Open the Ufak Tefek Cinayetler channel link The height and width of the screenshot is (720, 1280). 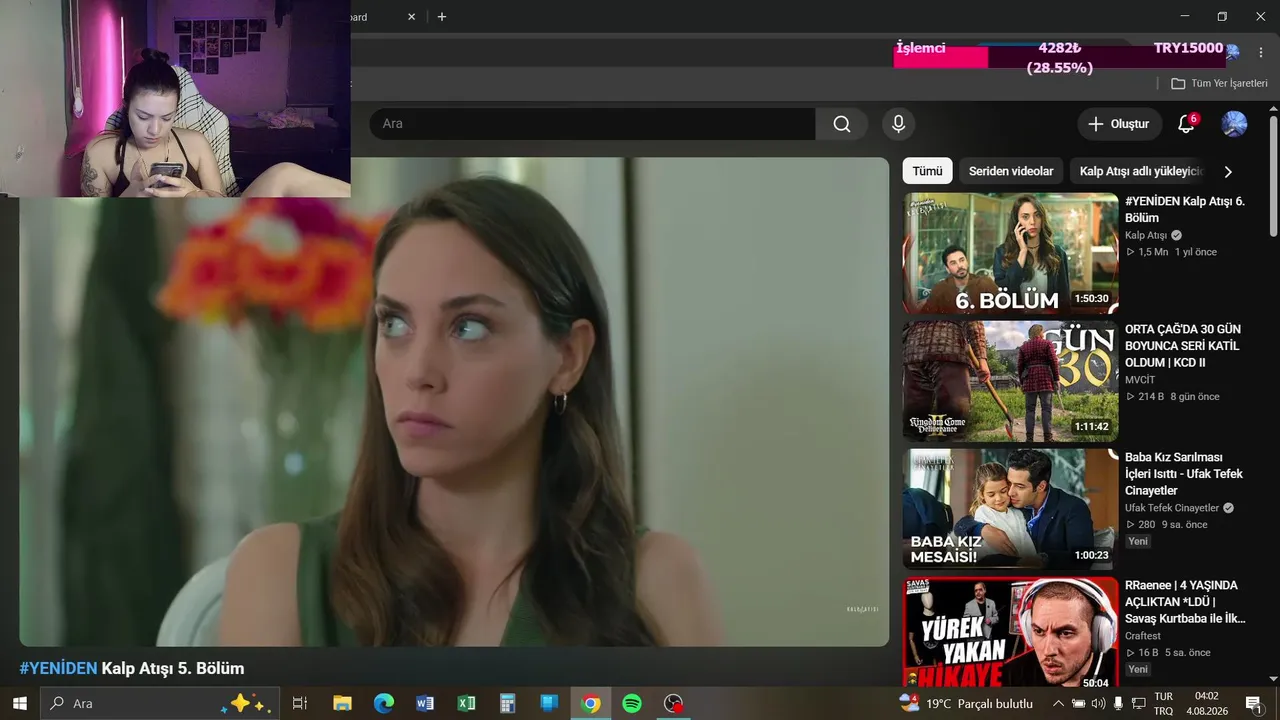(x=1172, y=508)
